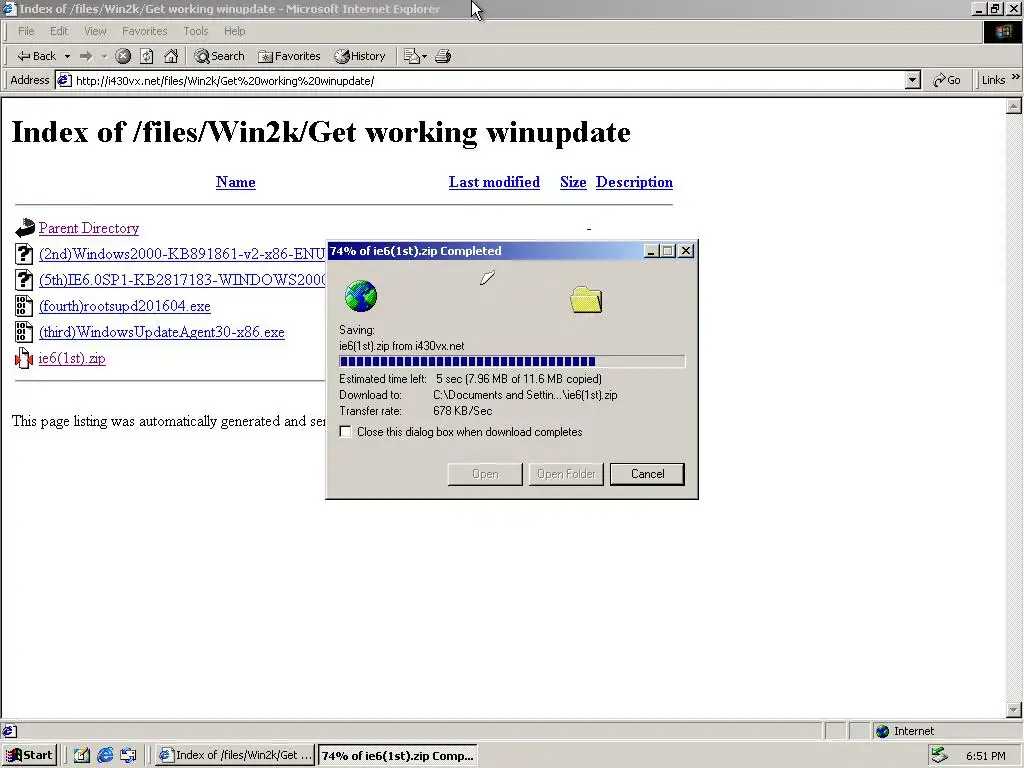The width and height of the screenshot is (1024, 768).
Task: Click the Stop loading toolbar icon
Action: pyautogui.click(x=123, y=56)
